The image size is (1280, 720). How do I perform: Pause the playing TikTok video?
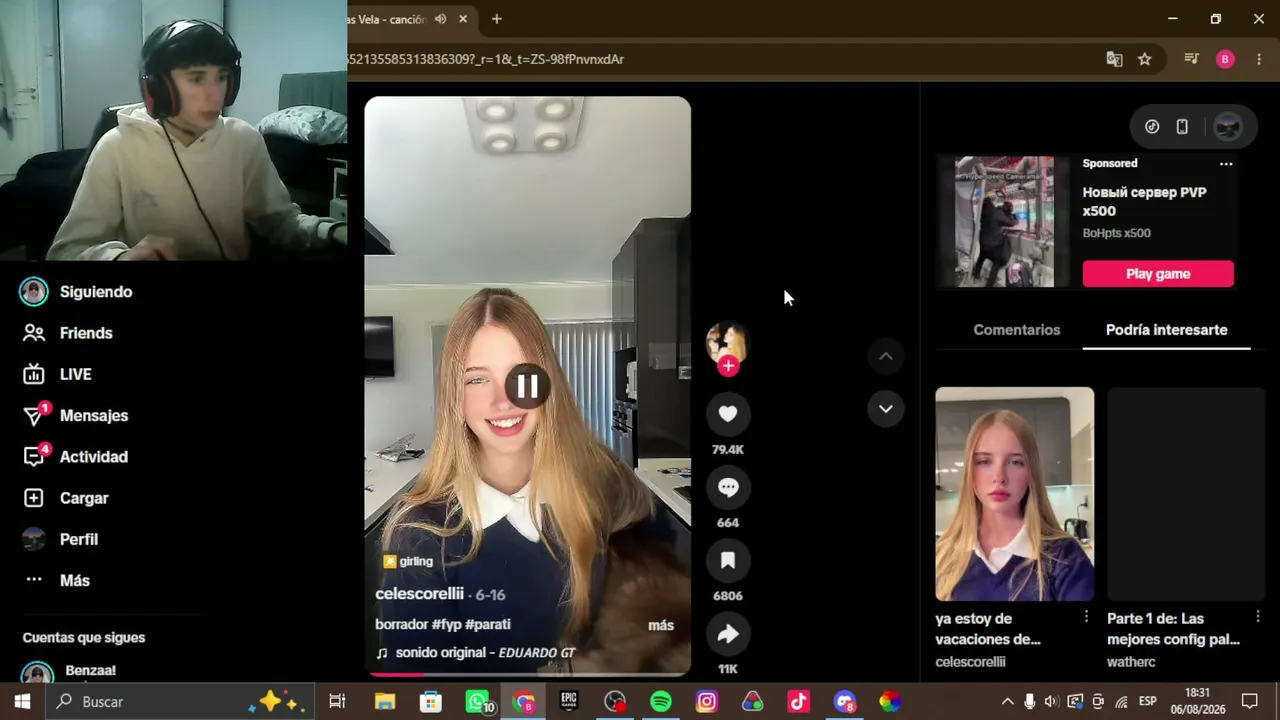[x=527, y=386]
